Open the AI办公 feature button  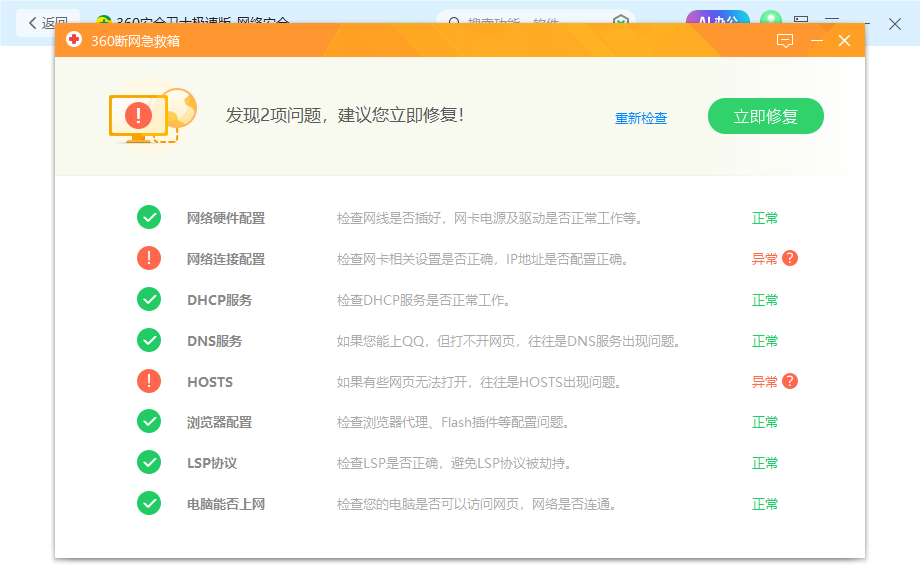coord(717,18)
